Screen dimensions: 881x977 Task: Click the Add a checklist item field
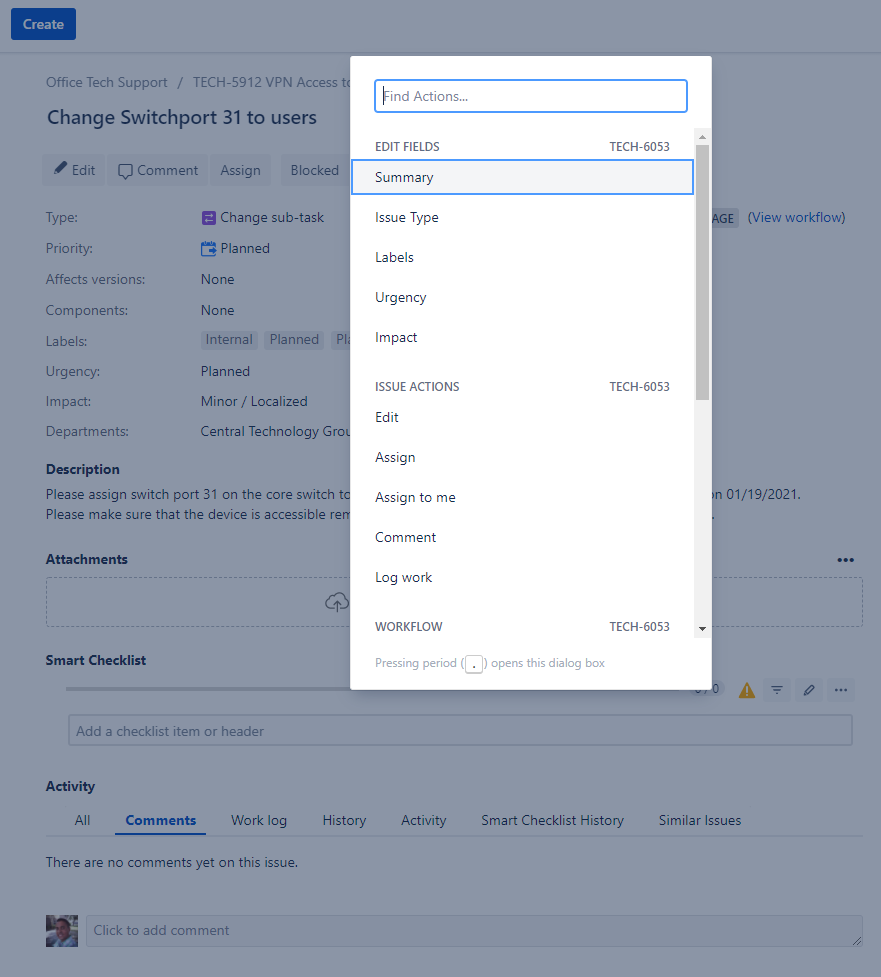[x=460, y=731]
